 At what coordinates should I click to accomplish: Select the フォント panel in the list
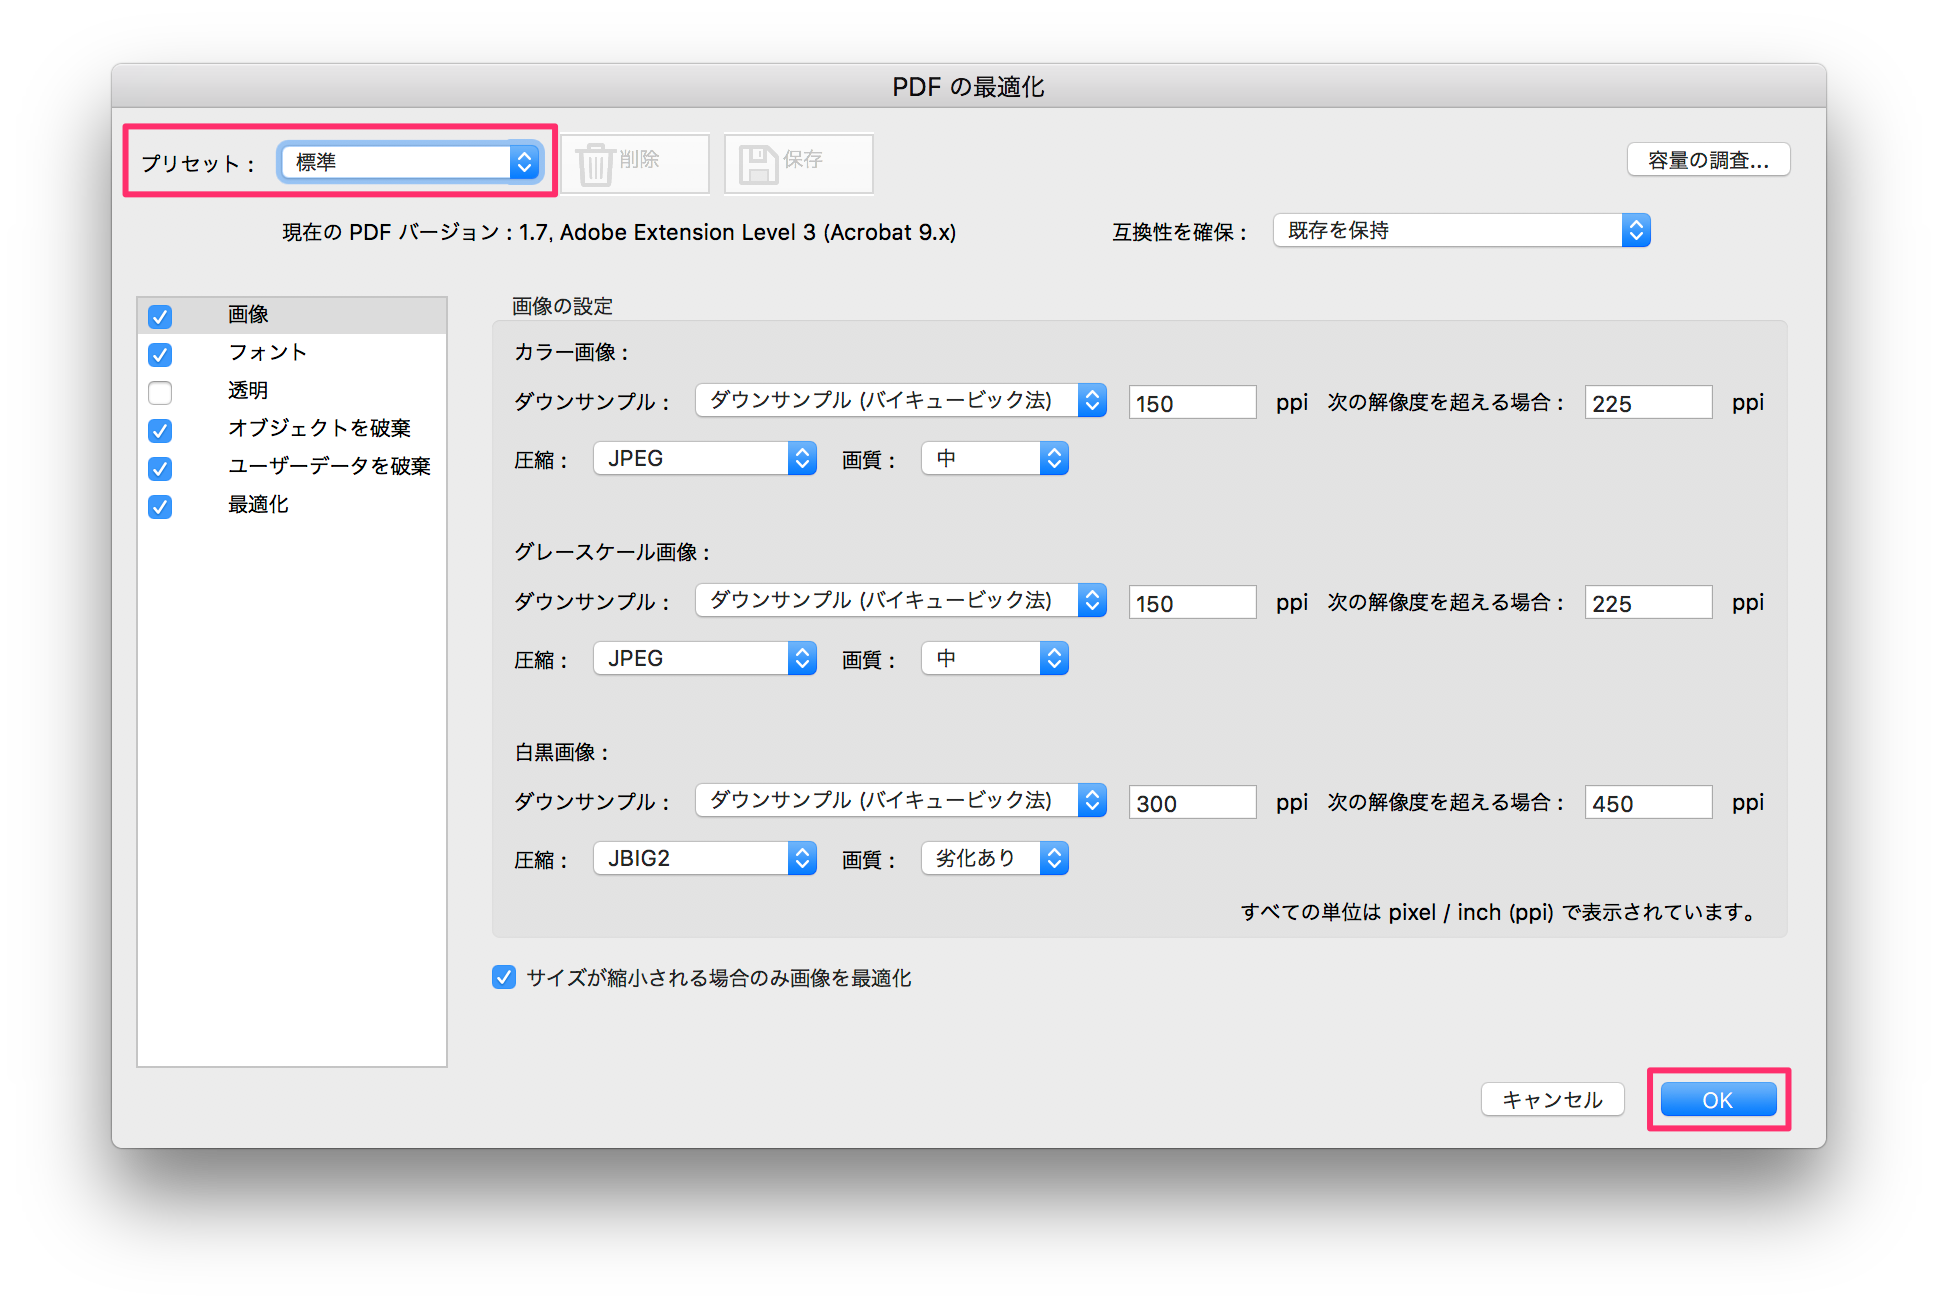292,353
